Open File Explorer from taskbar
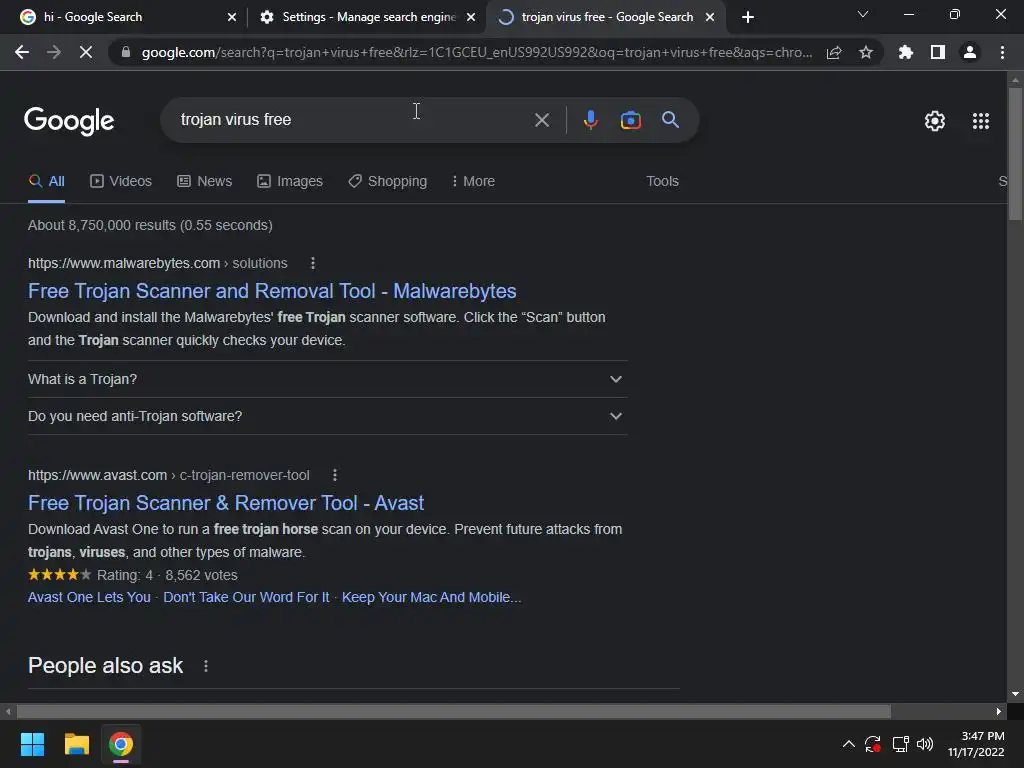The height and width of the screenshot is (768, 1024). pos(76,744)
